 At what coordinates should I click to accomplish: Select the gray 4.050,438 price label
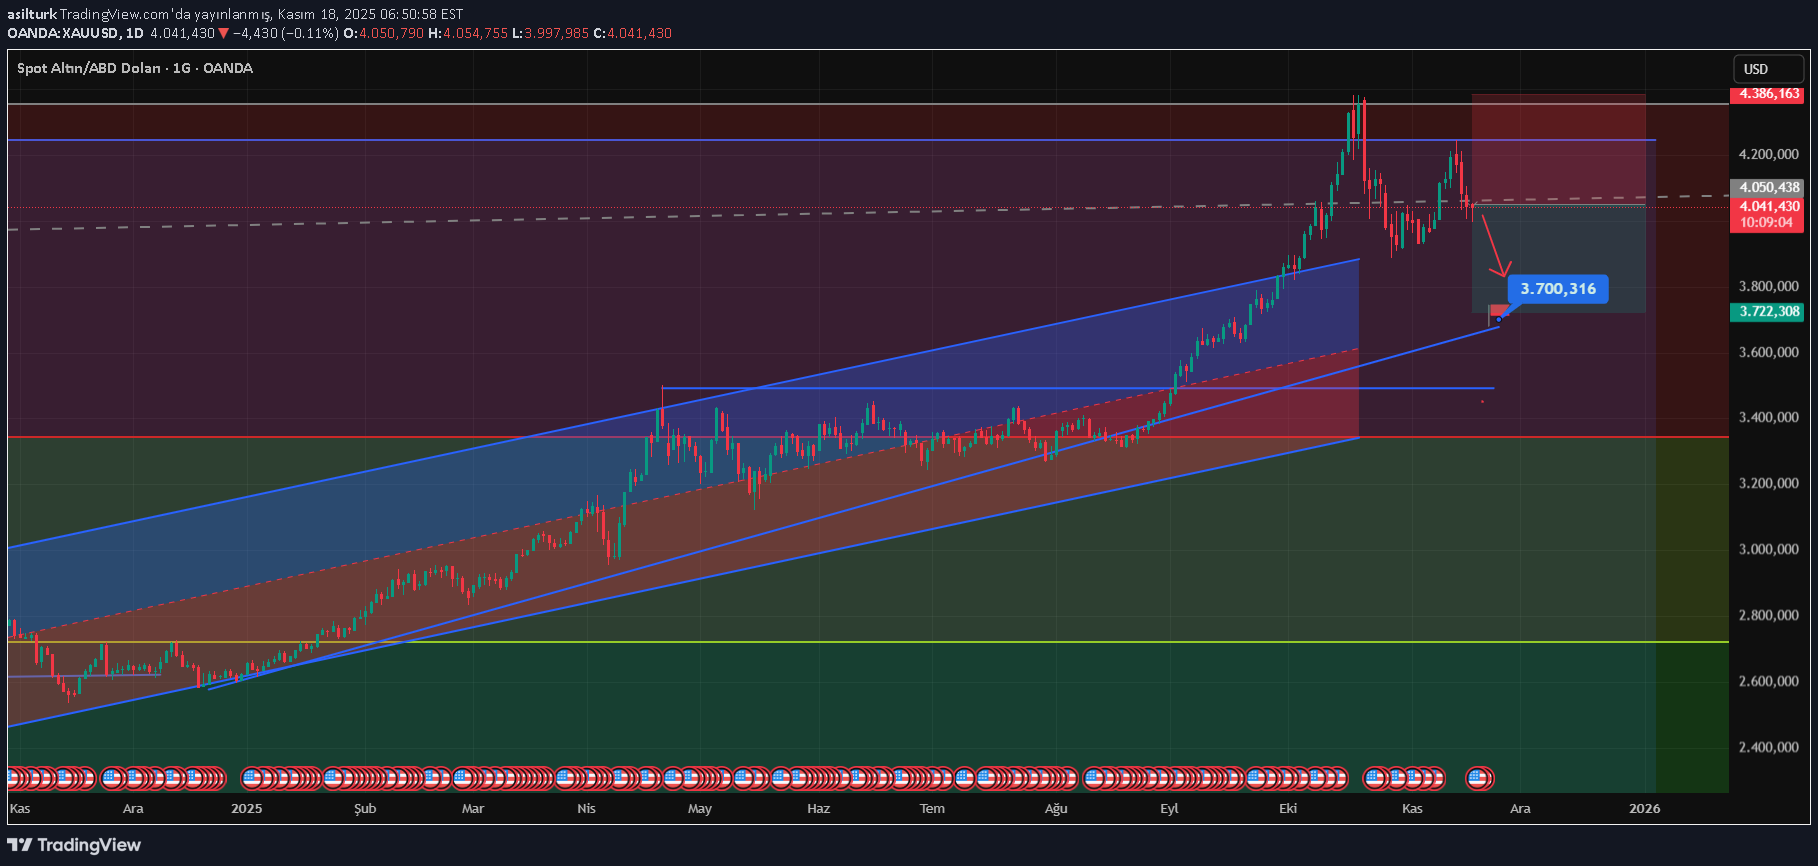1768,187
